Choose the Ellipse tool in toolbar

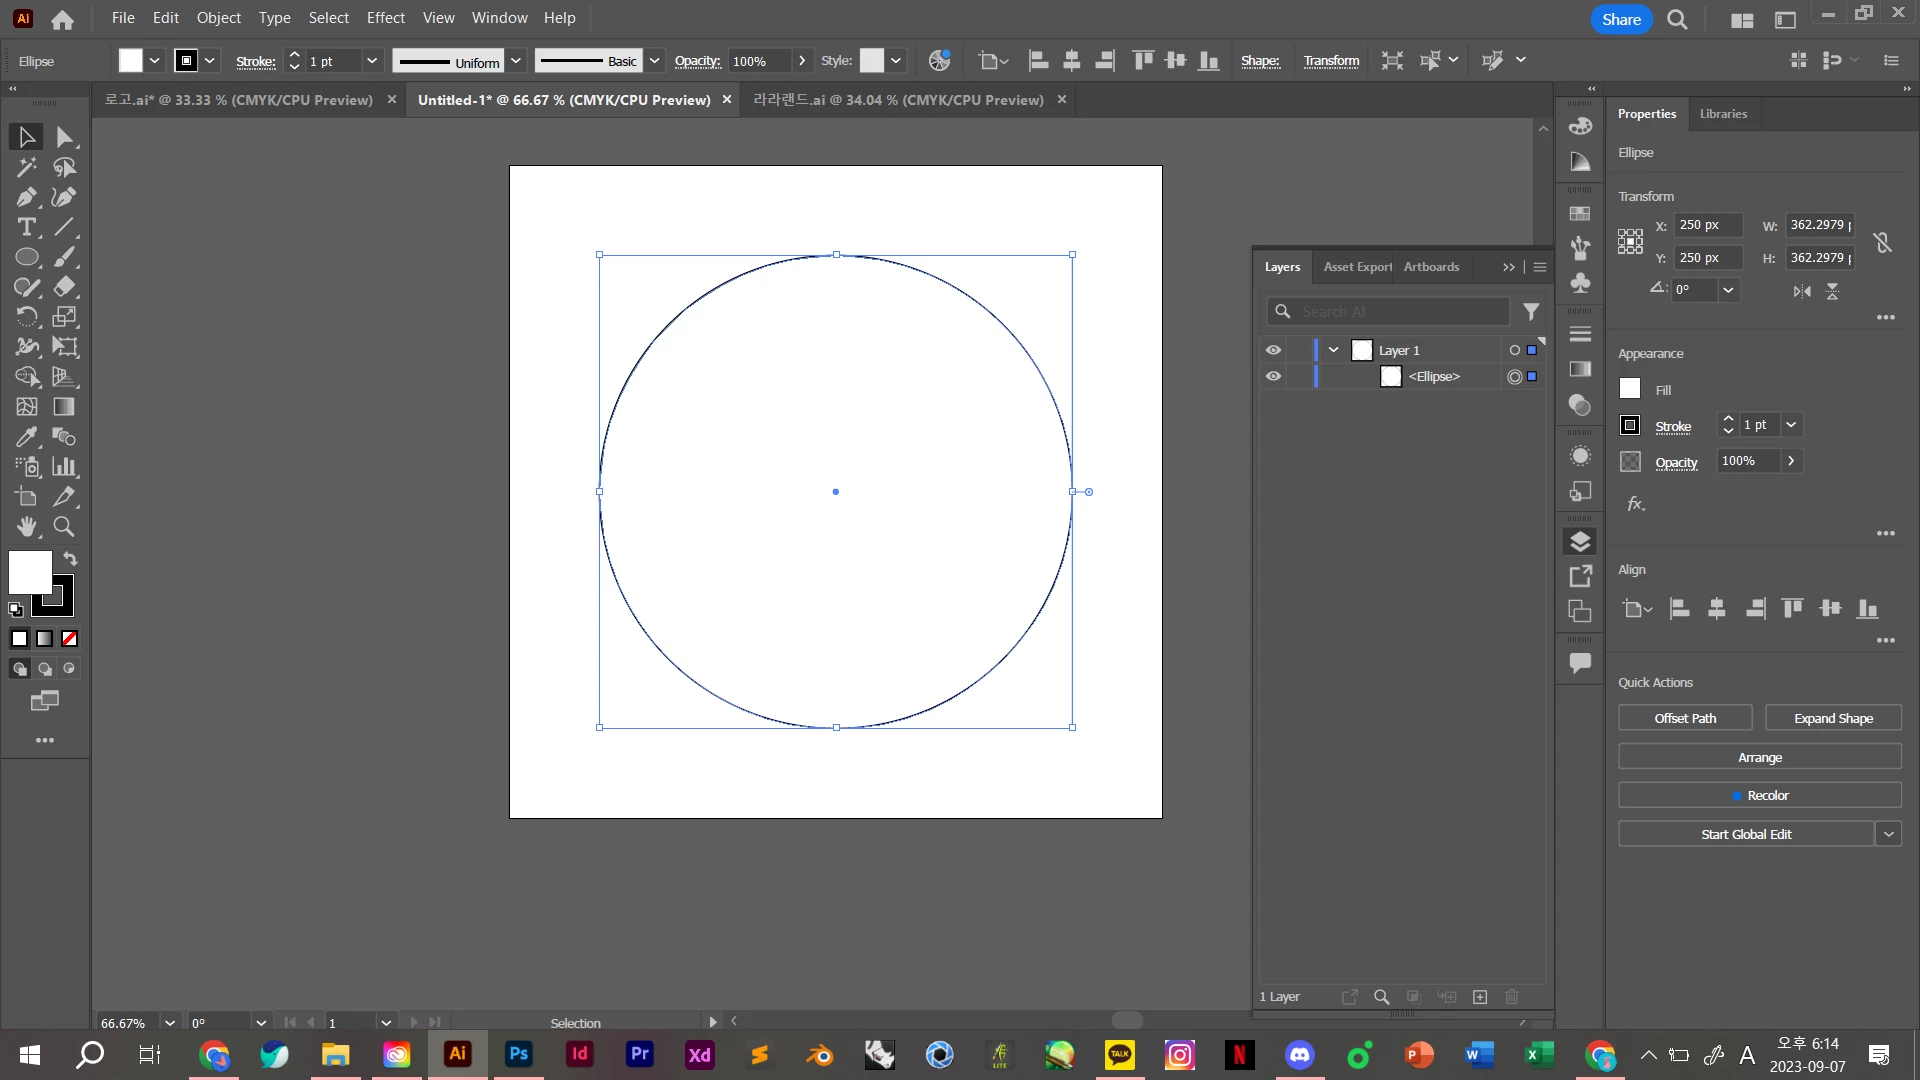point(27,257)
